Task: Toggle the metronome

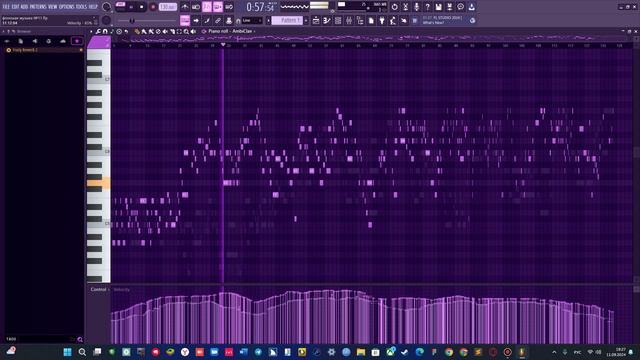Action: click(185, 7)
